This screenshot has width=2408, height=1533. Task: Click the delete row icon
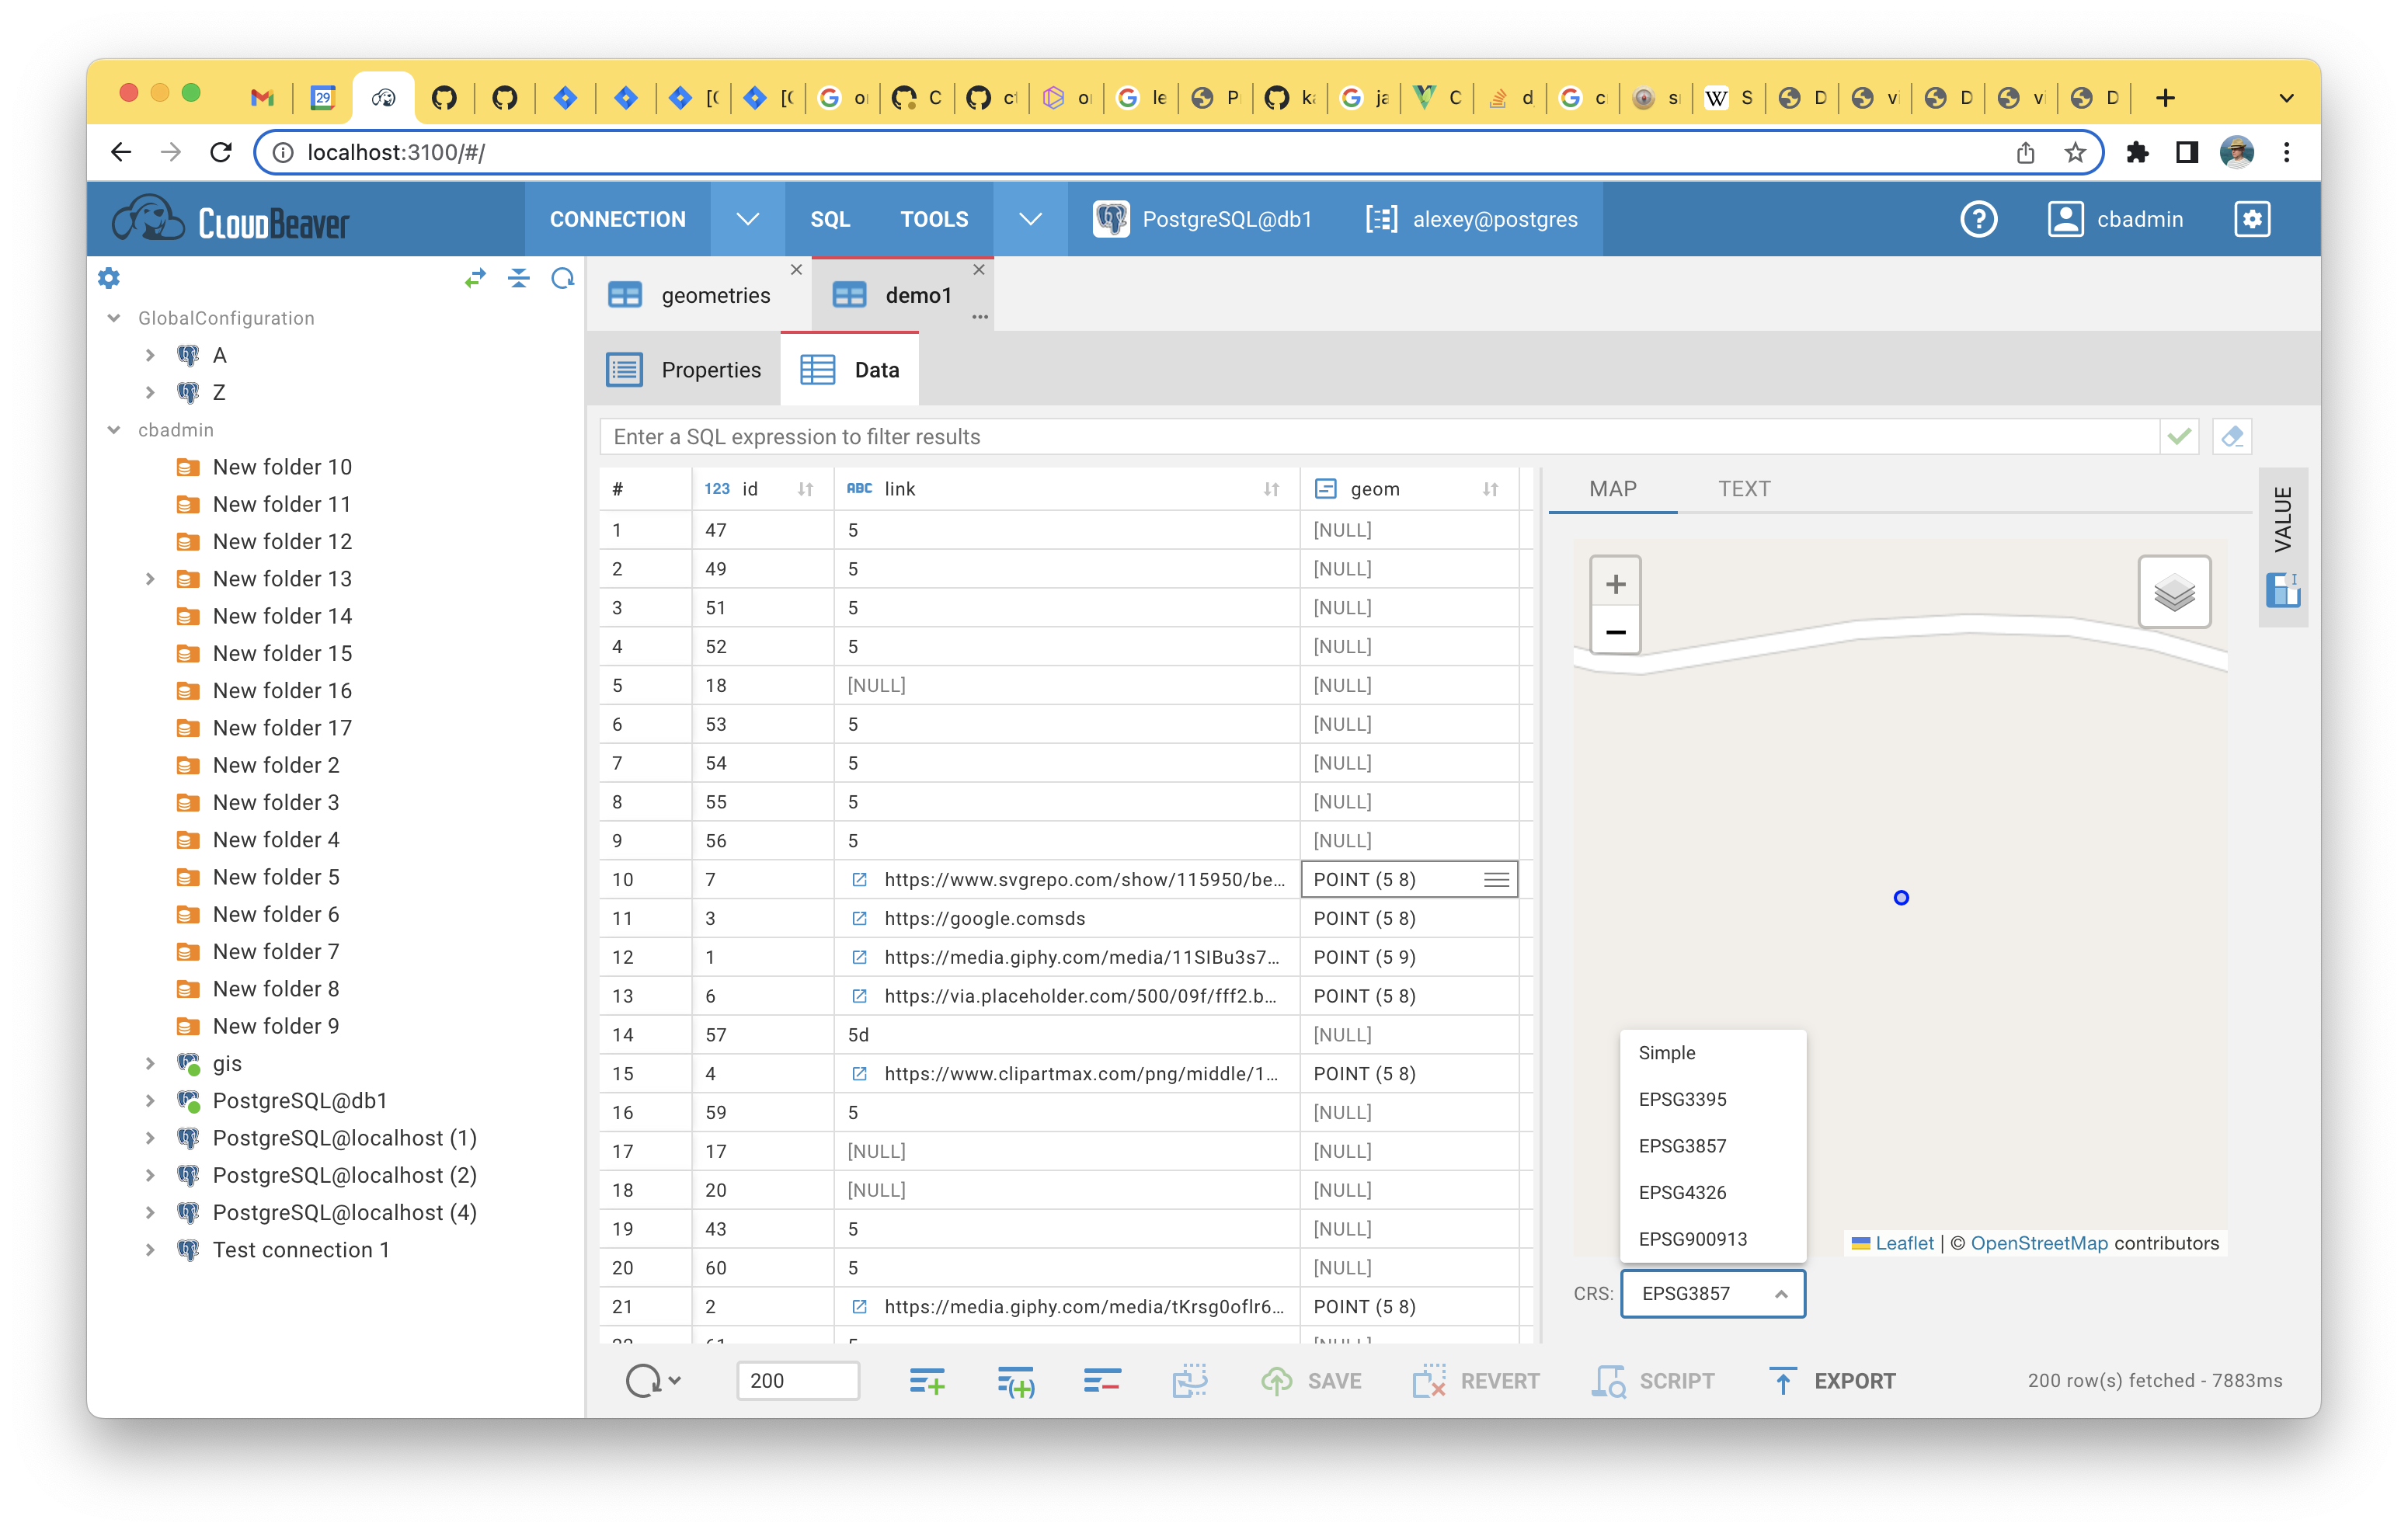point(1101,1381)
